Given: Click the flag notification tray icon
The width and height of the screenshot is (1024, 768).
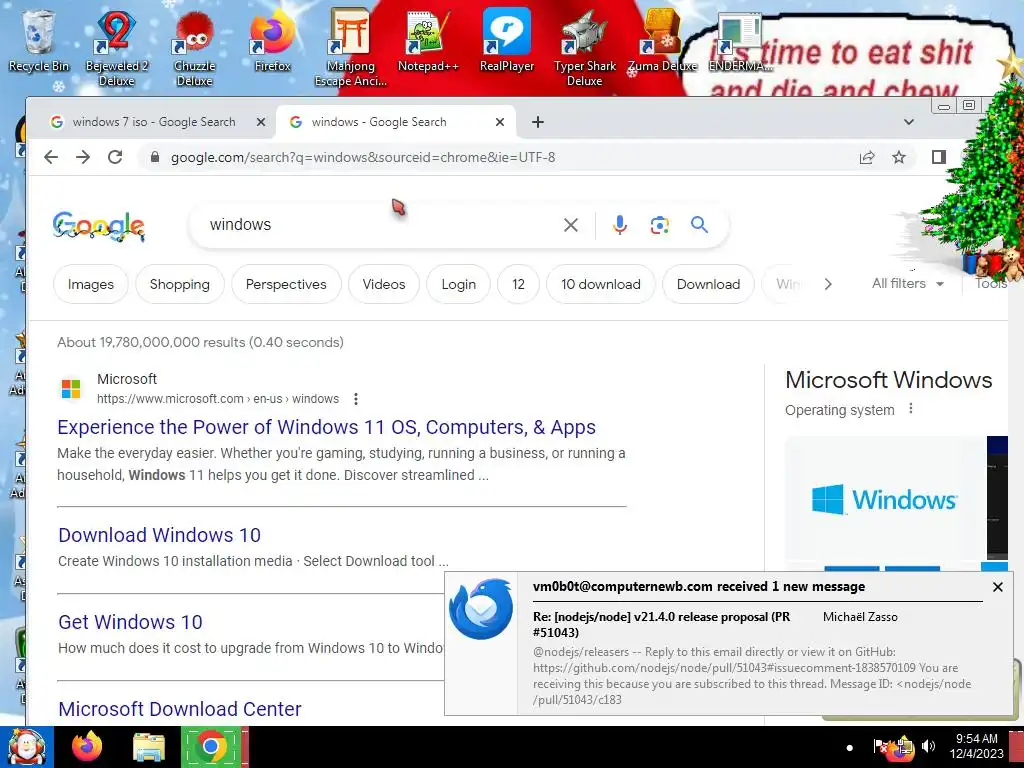Looking at the screenshot, I should [x=880, y=746].
